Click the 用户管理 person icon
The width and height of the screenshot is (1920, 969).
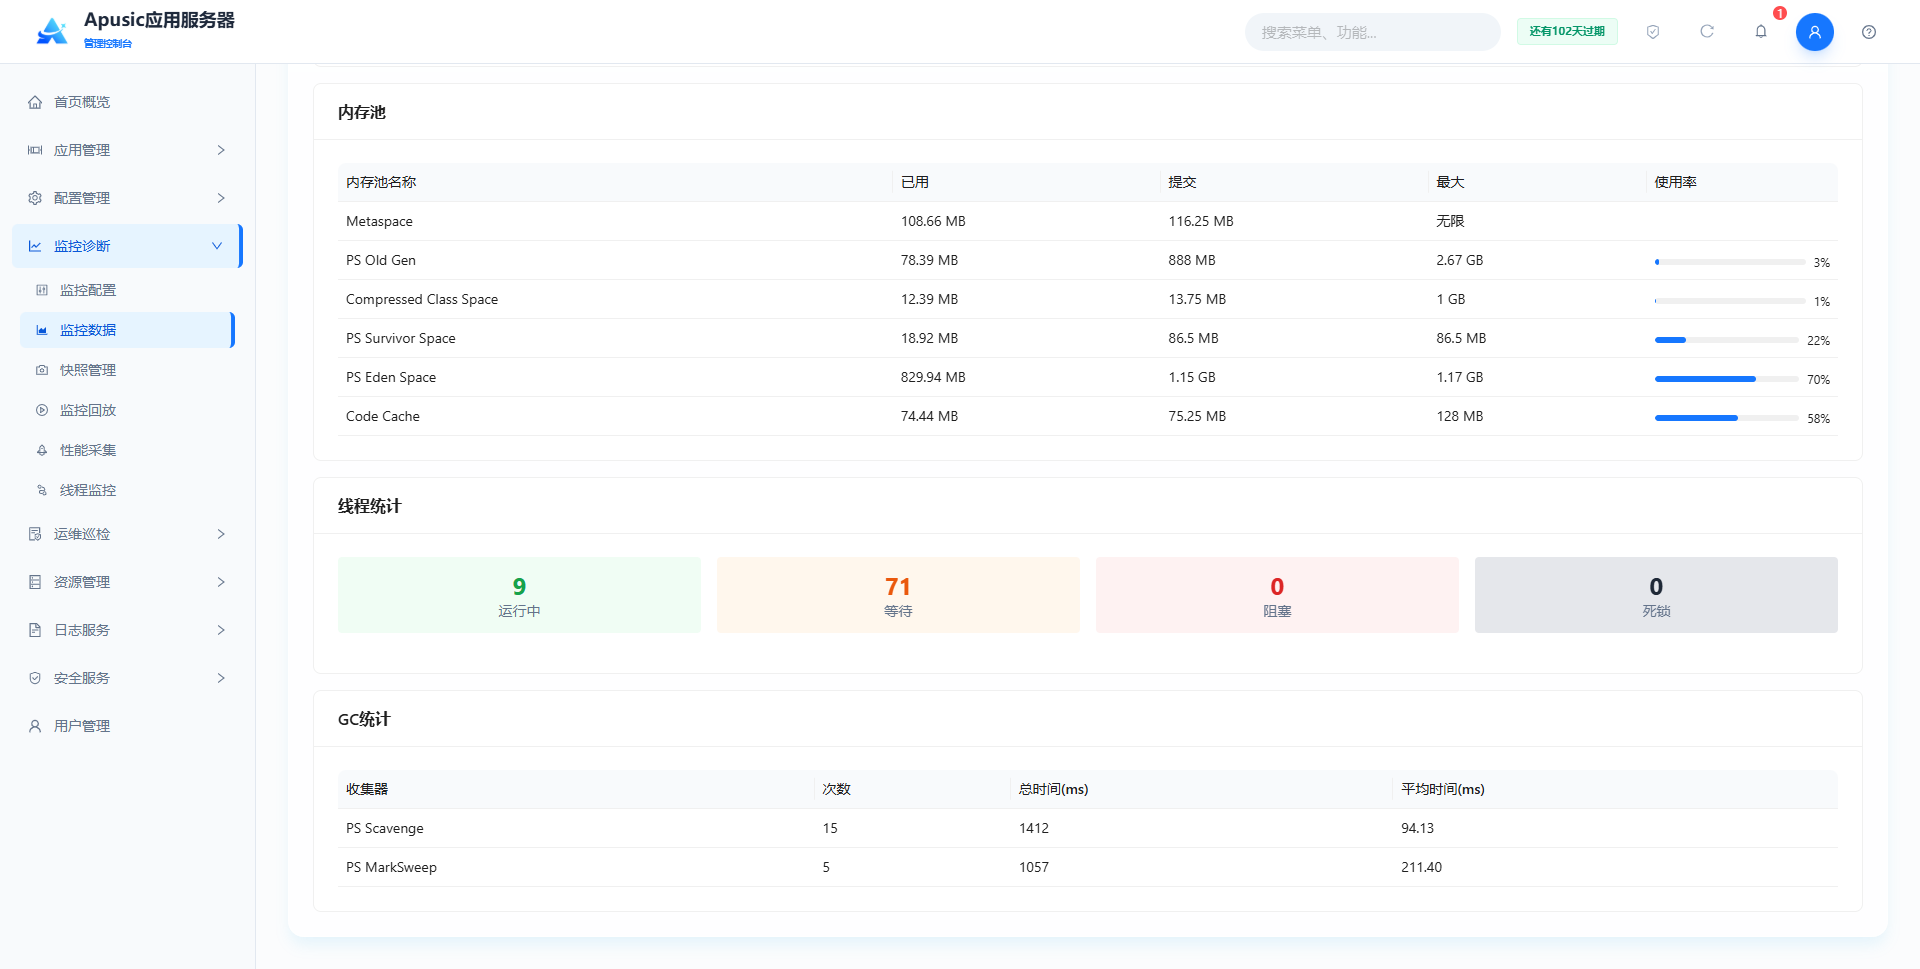pyautogui.click(x=35, y=726)
